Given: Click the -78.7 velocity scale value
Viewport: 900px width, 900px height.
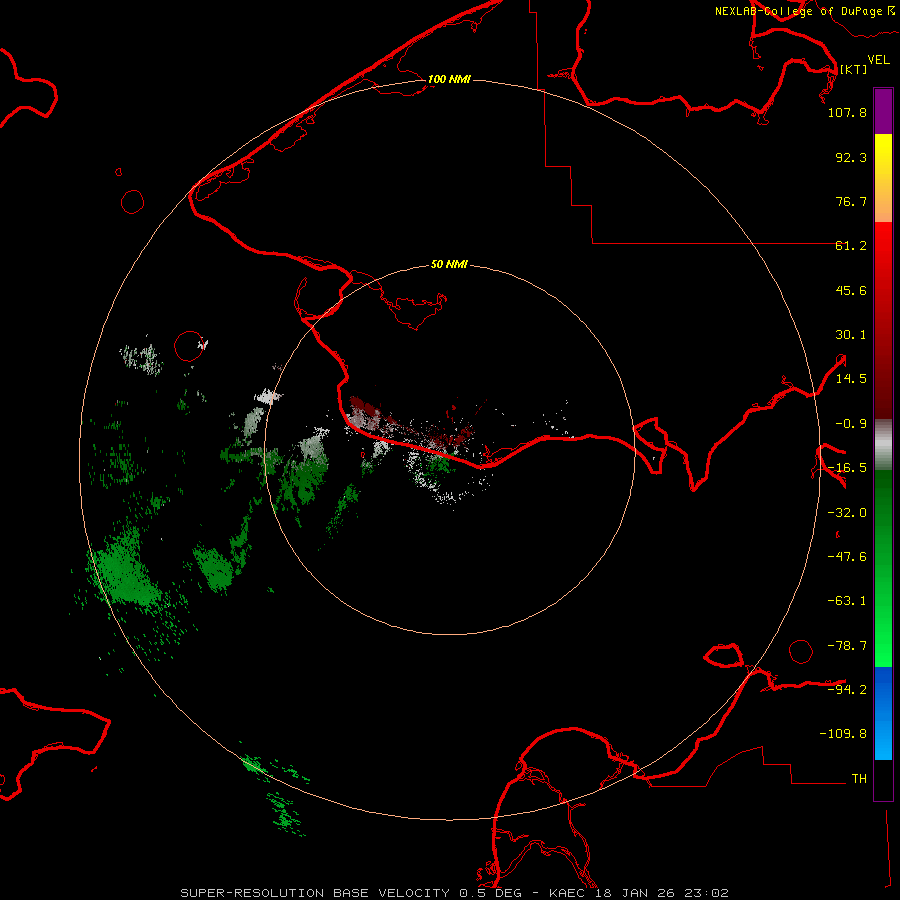Looking at the screenshot, I should click(847, 646).
